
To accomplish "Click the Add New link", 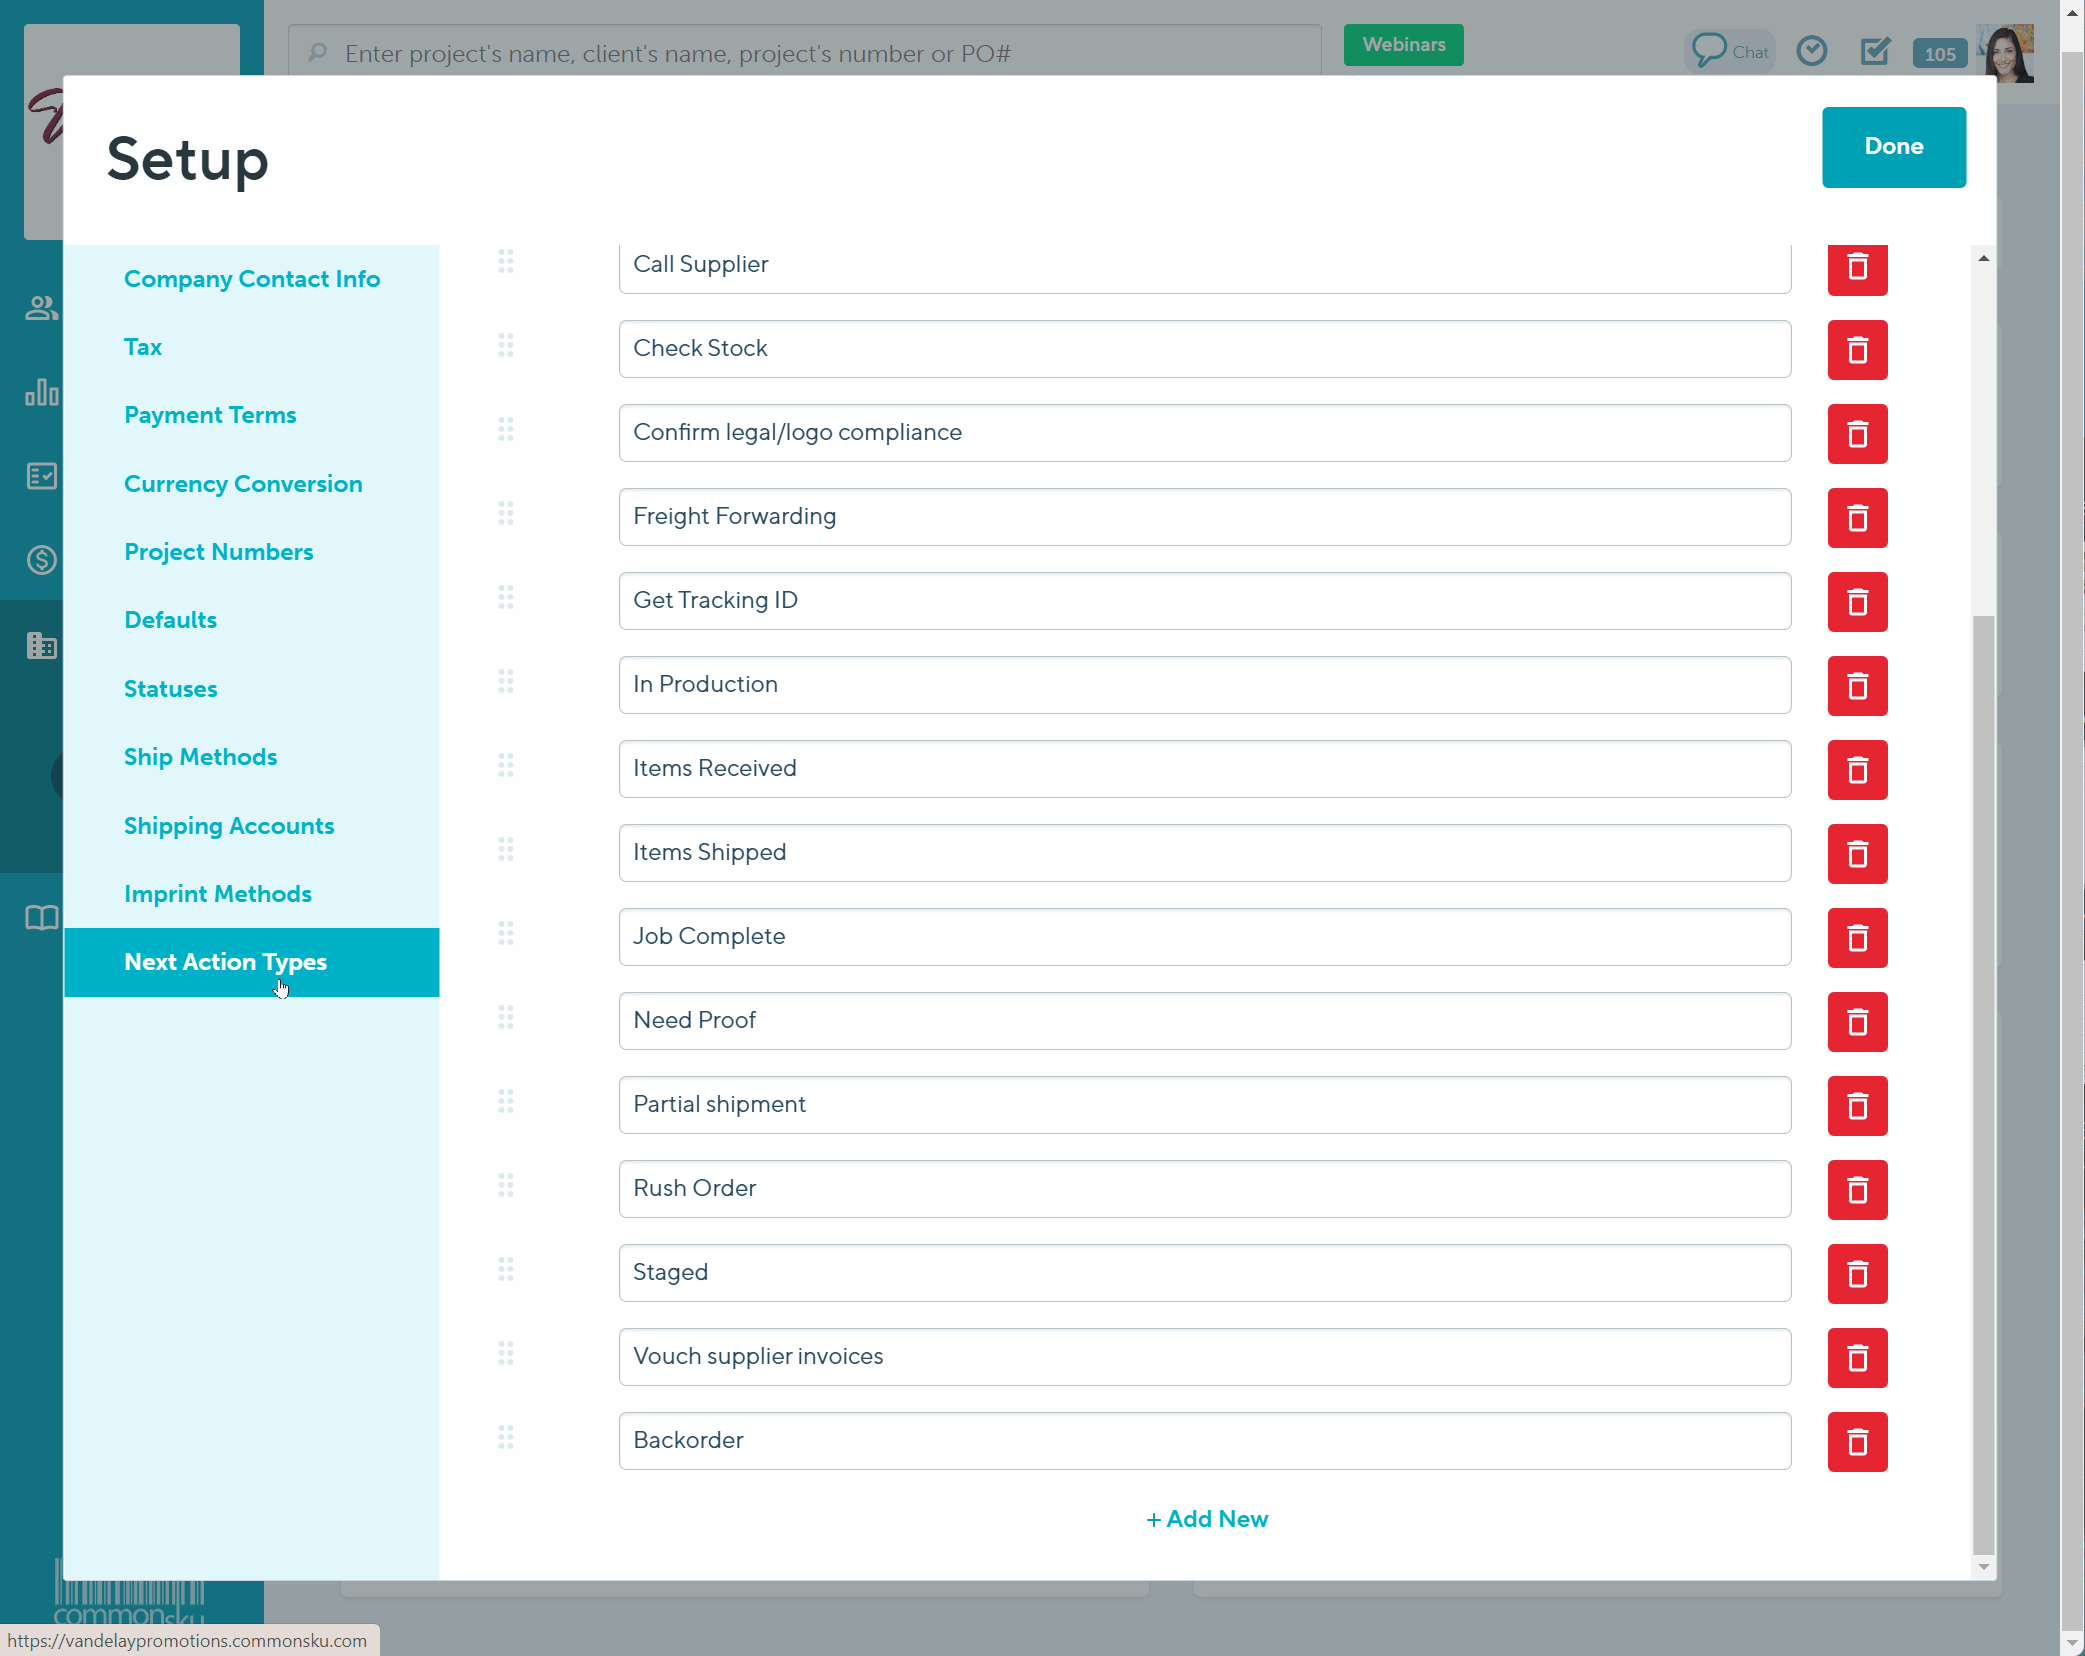I will pos(1206,1519).
